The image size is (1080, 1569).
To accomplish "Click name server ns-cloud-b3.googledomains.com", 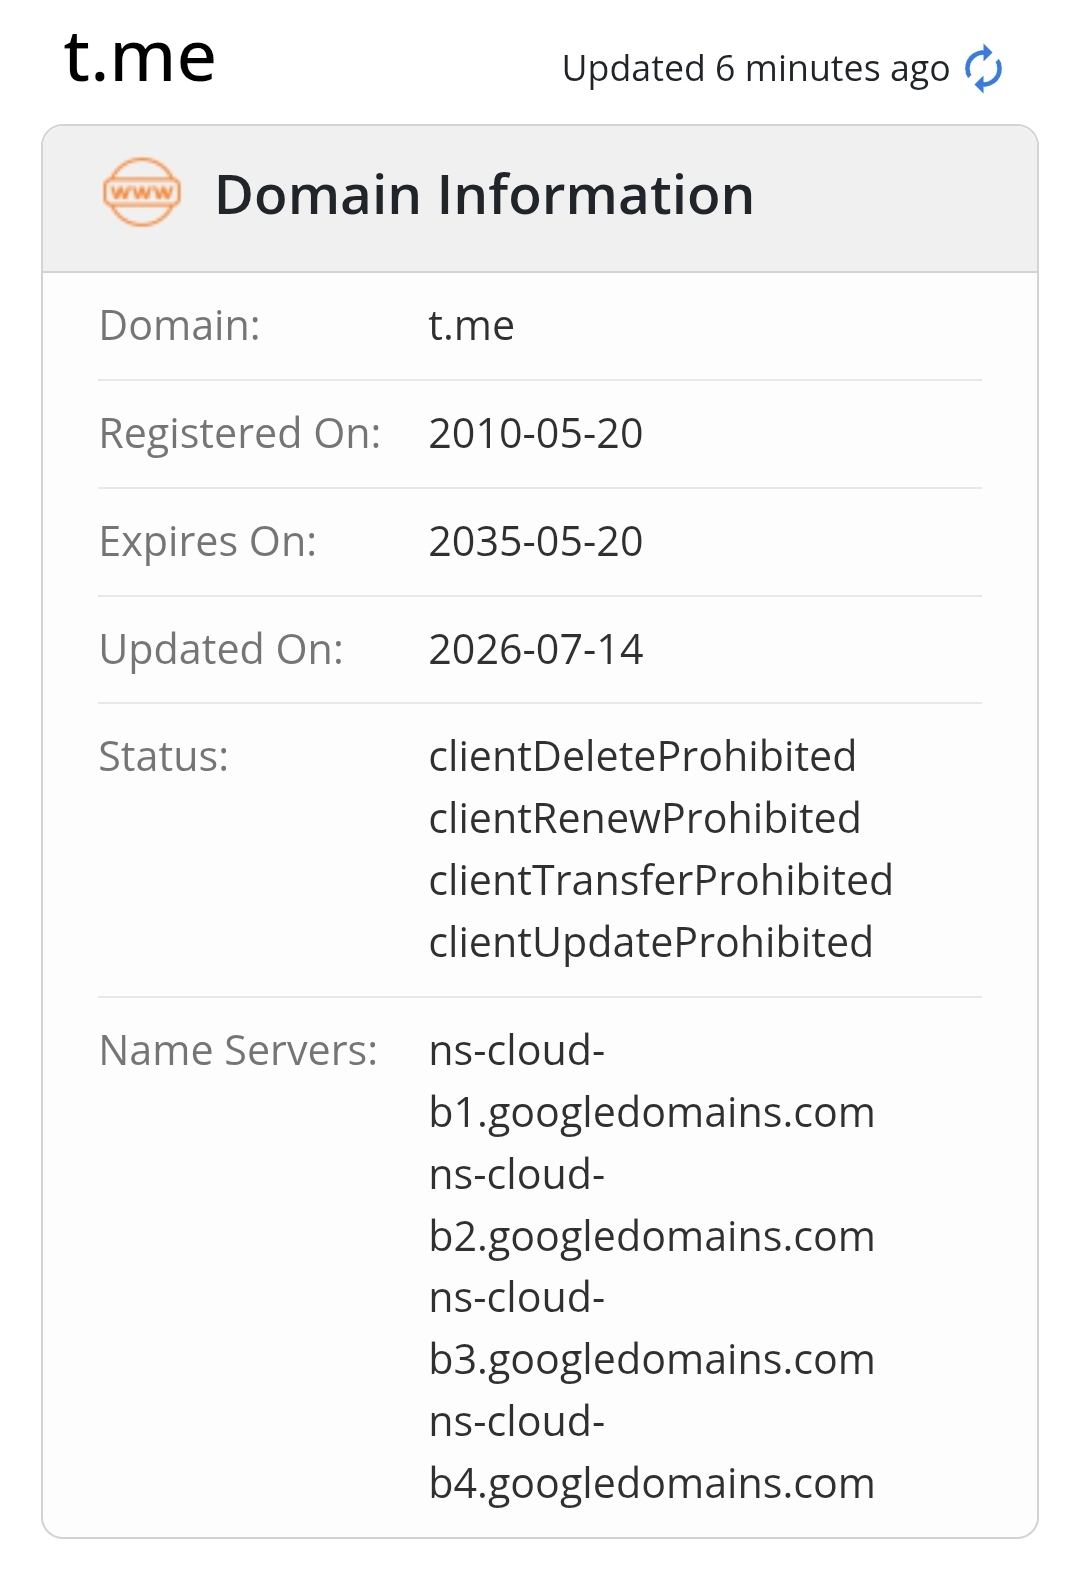I will [x=651, y=1329].
